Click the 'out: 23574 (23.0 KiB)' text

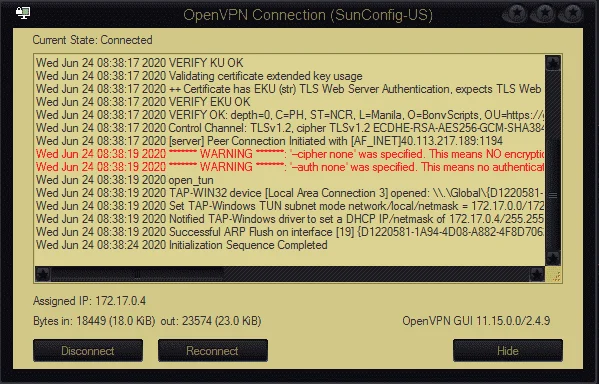[x=211, y=321]
